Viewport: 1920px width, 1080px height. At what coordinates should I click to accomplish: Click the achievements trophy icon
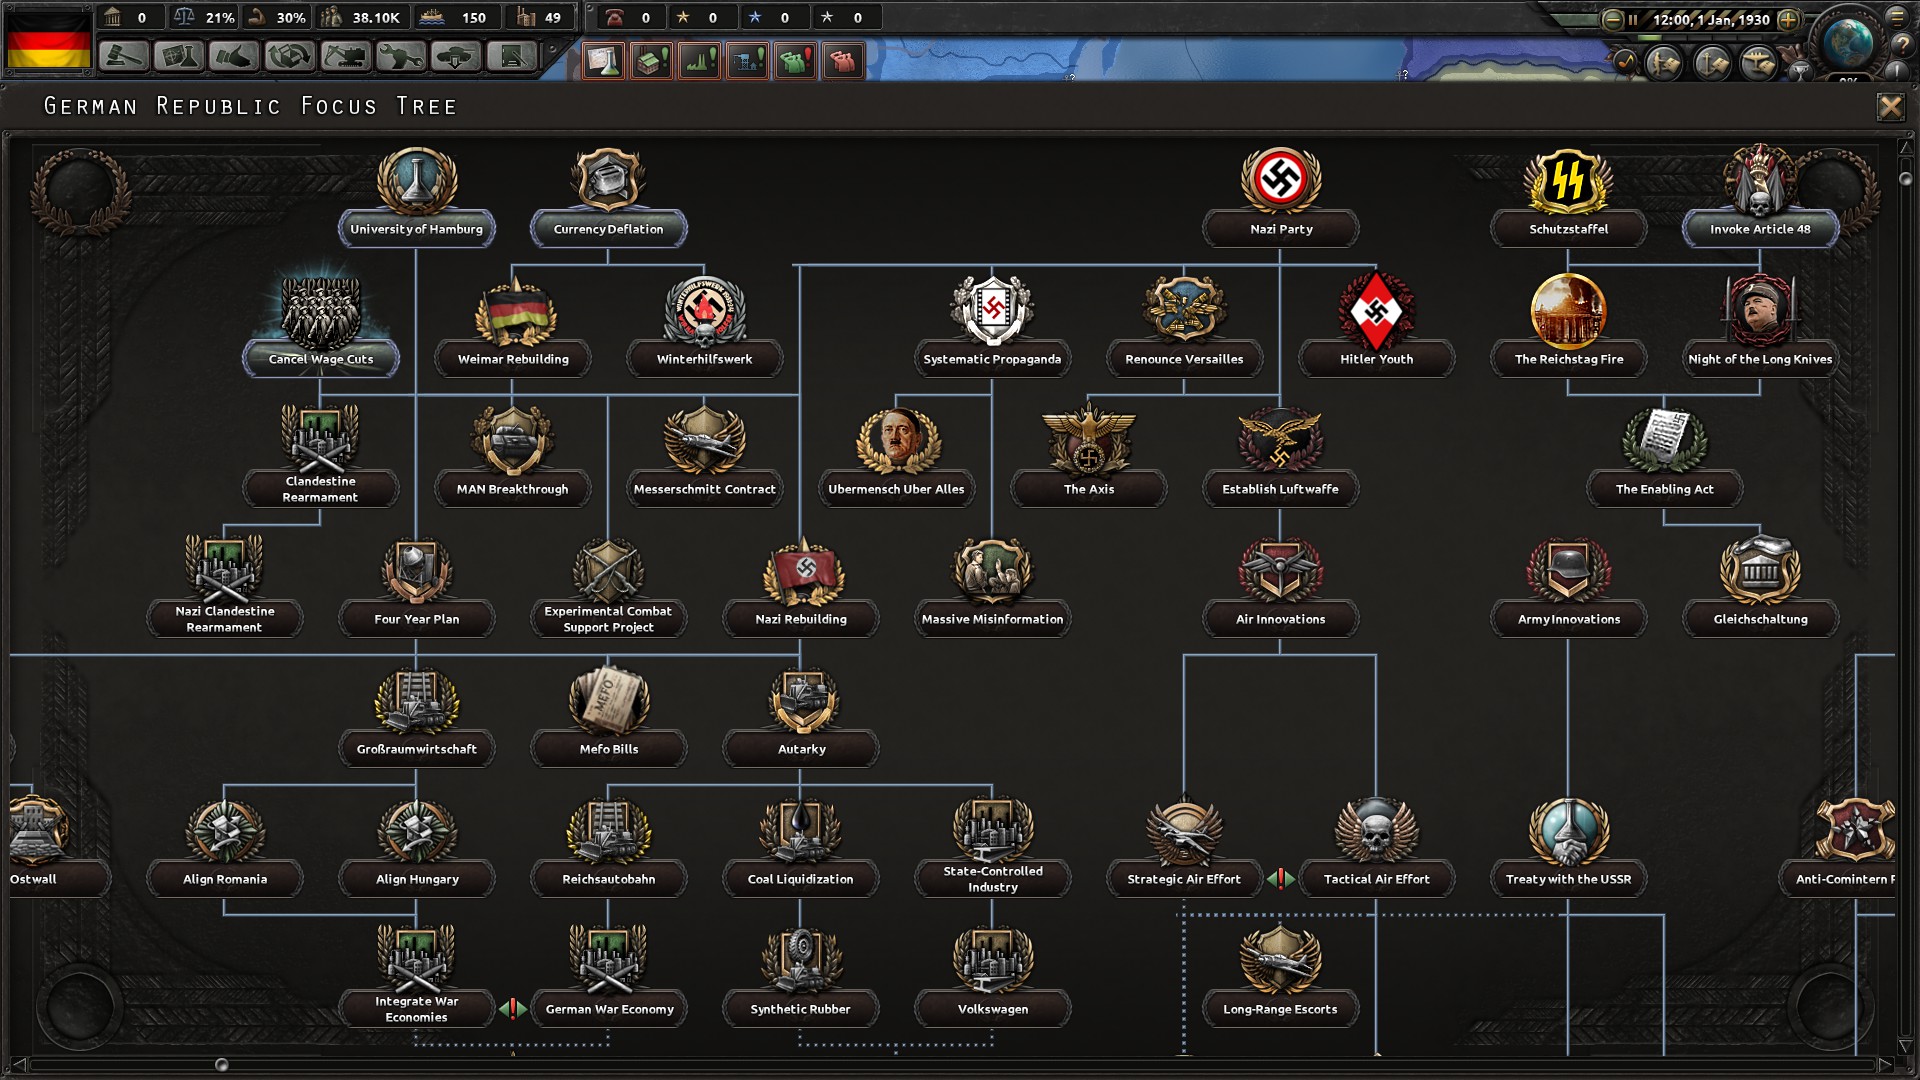point(1799,70)
